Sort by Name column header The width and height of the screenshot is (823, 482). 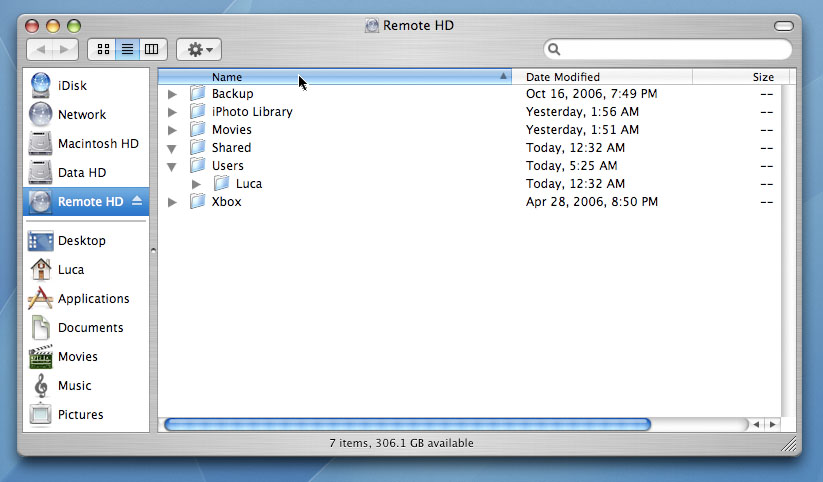(x=335, y=77)
